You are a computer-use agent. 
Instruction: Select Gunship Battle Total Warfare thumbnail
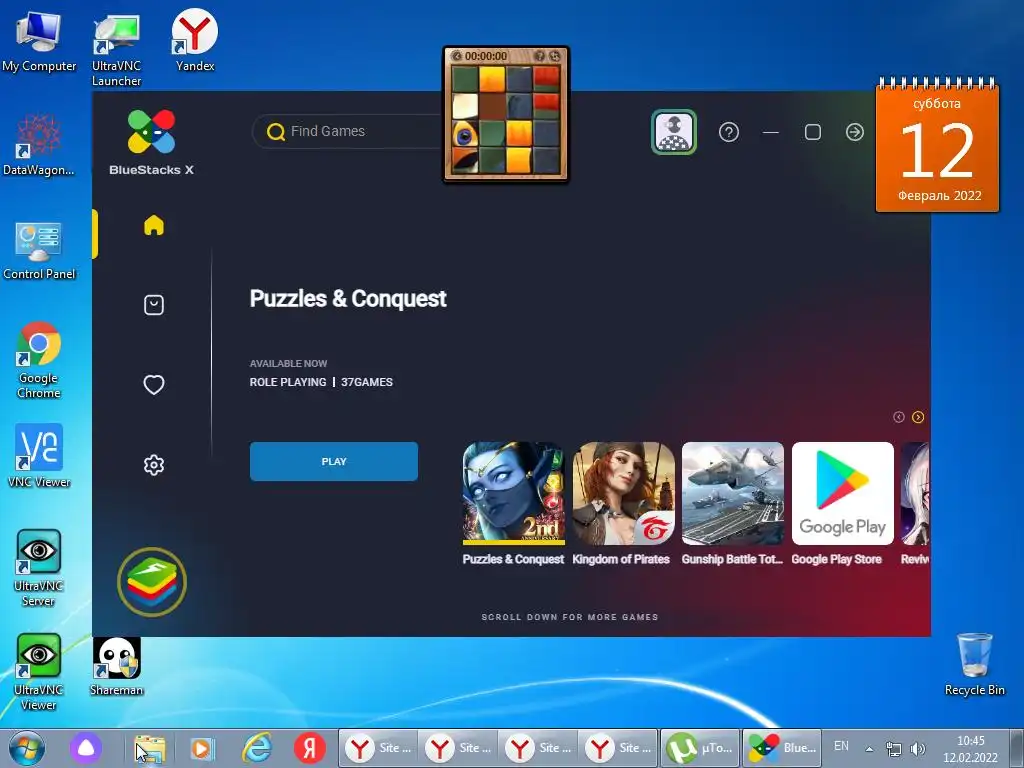(733, 494)
